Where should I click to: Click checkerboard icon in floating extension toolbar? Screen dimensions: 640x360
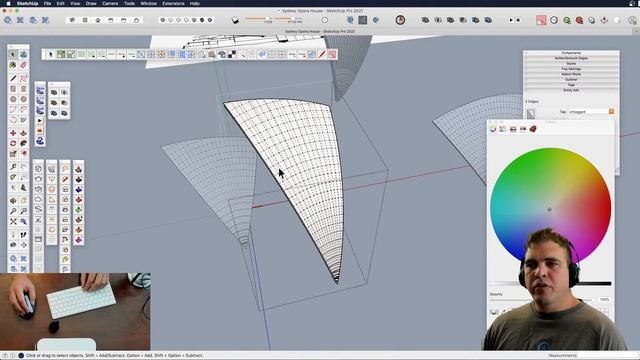click(231, 54)
